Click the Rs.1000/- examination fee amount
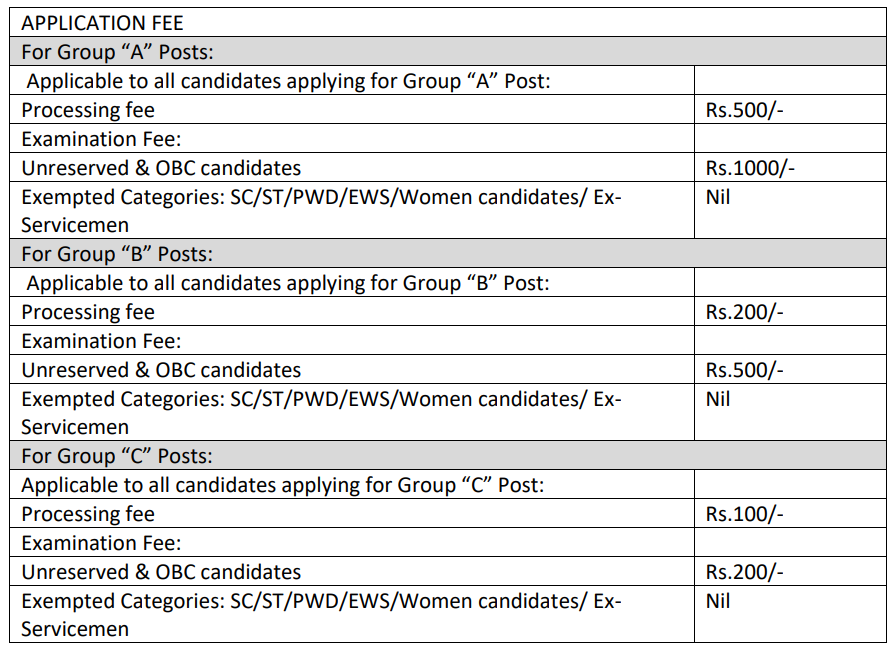Image resolution: width=893 pixels, height=651 pixels. tap(750, 168)
